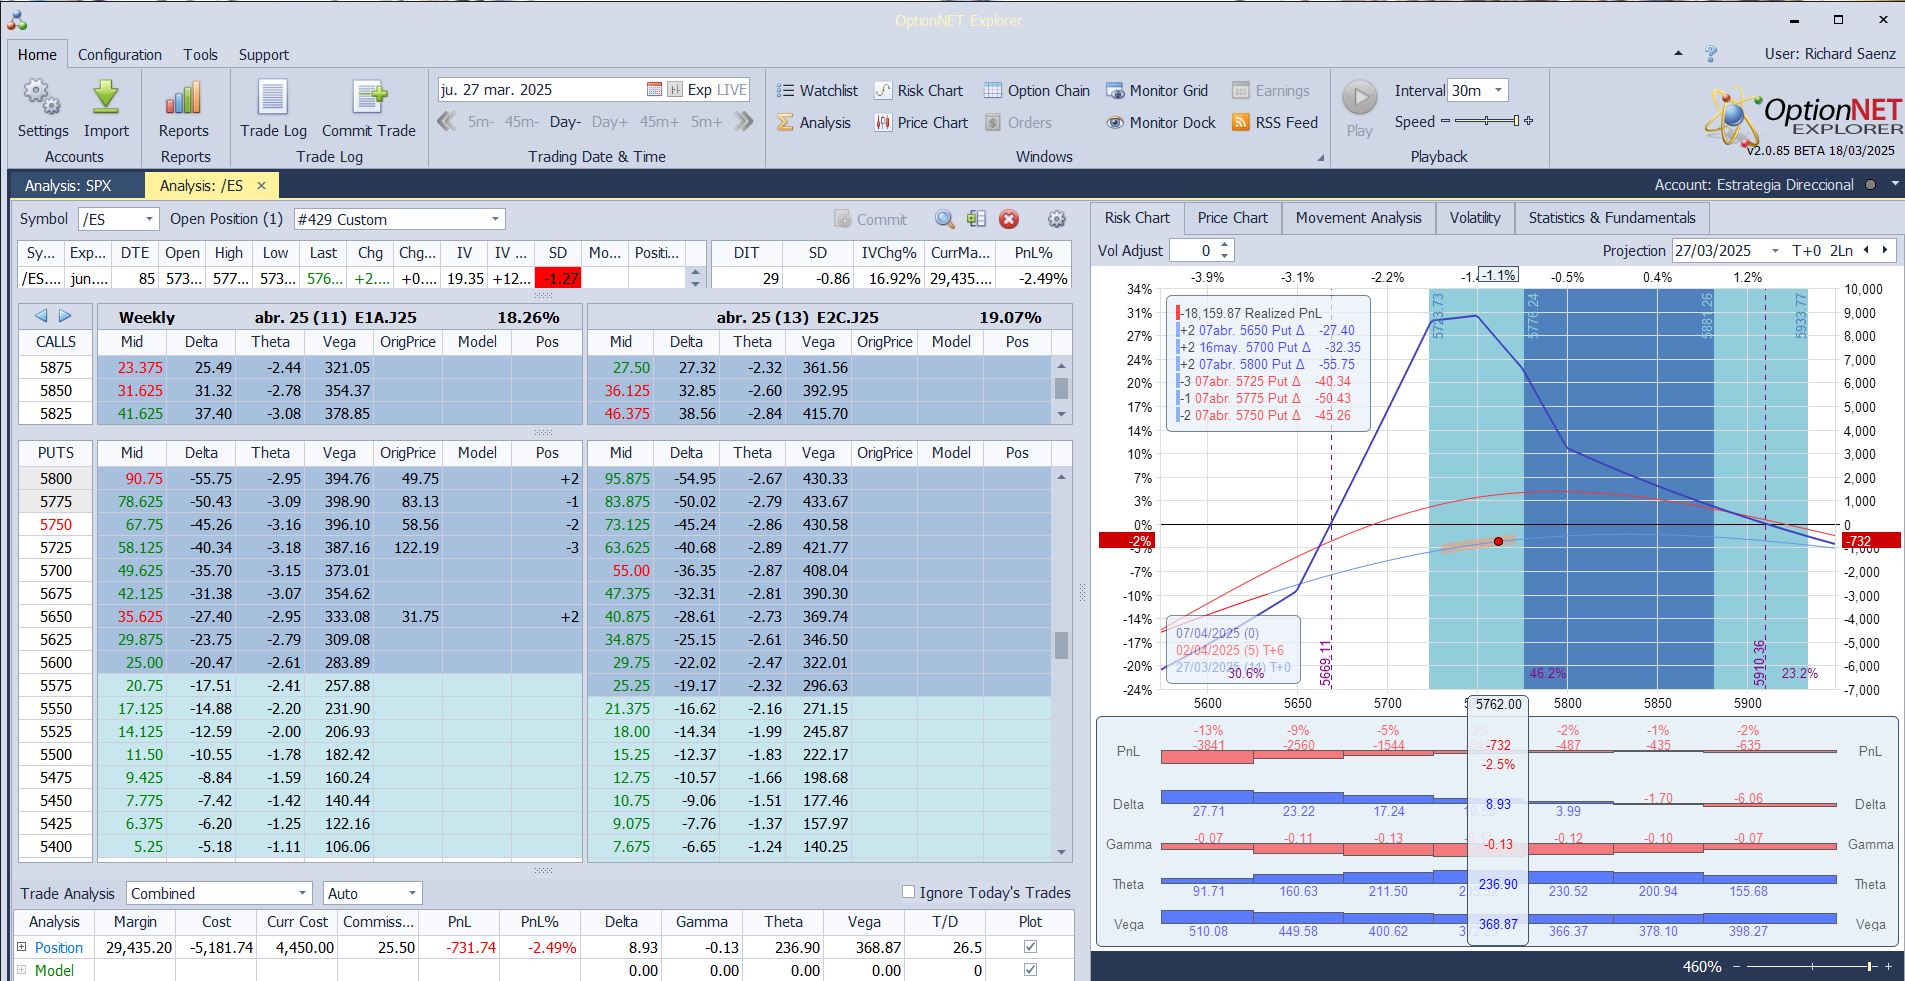Click the Play playback button

pyautogui.click(x=1359, y=99)
